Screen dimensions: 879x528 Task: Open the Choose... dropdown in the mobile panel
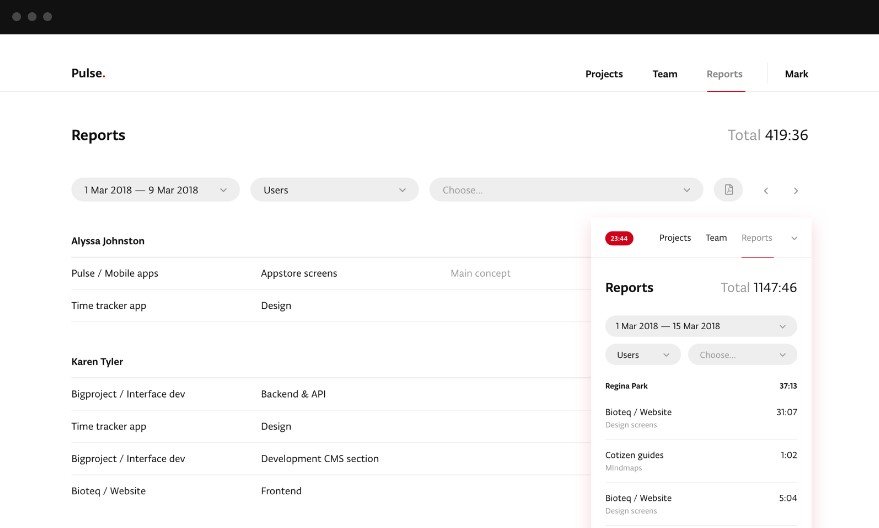pyautogui.click(x=742, y=355)
